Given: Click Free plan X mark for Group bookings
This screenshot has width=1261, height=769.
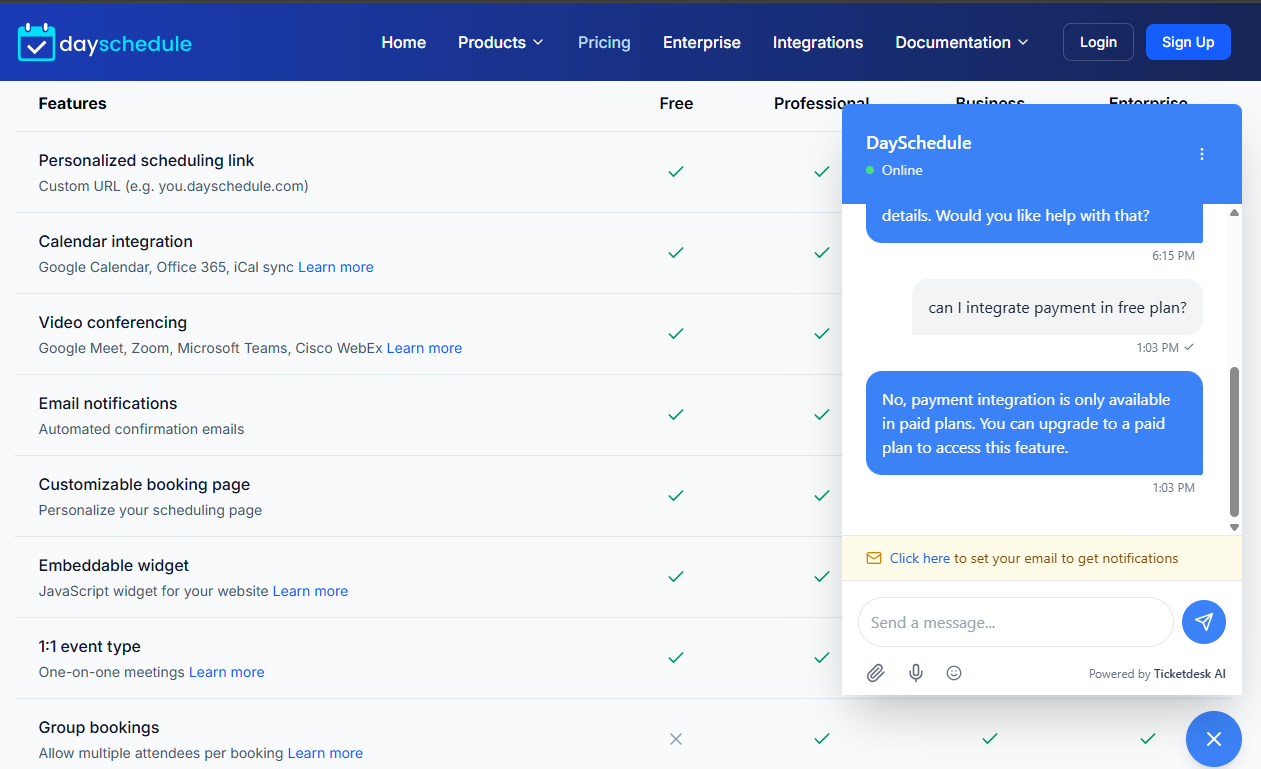Looking at the screenshot, I should click(676, 739).
